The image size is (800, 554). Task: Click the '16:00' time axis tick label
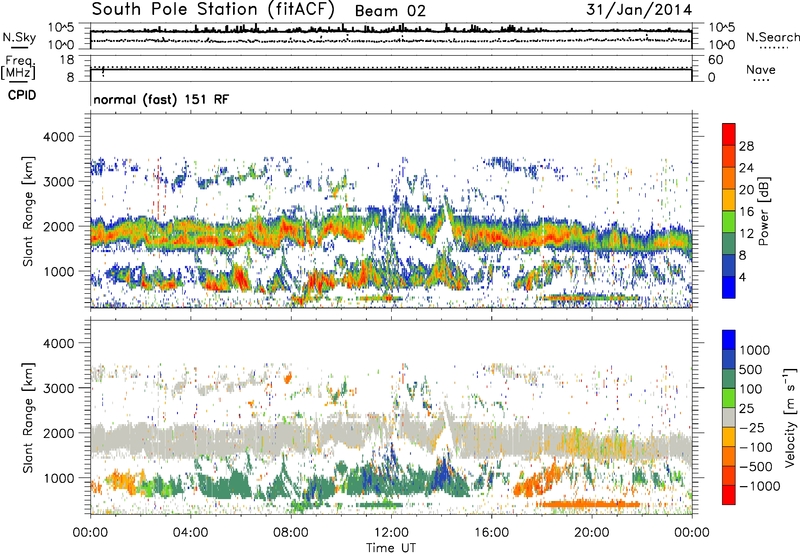[x=491, y=533]
